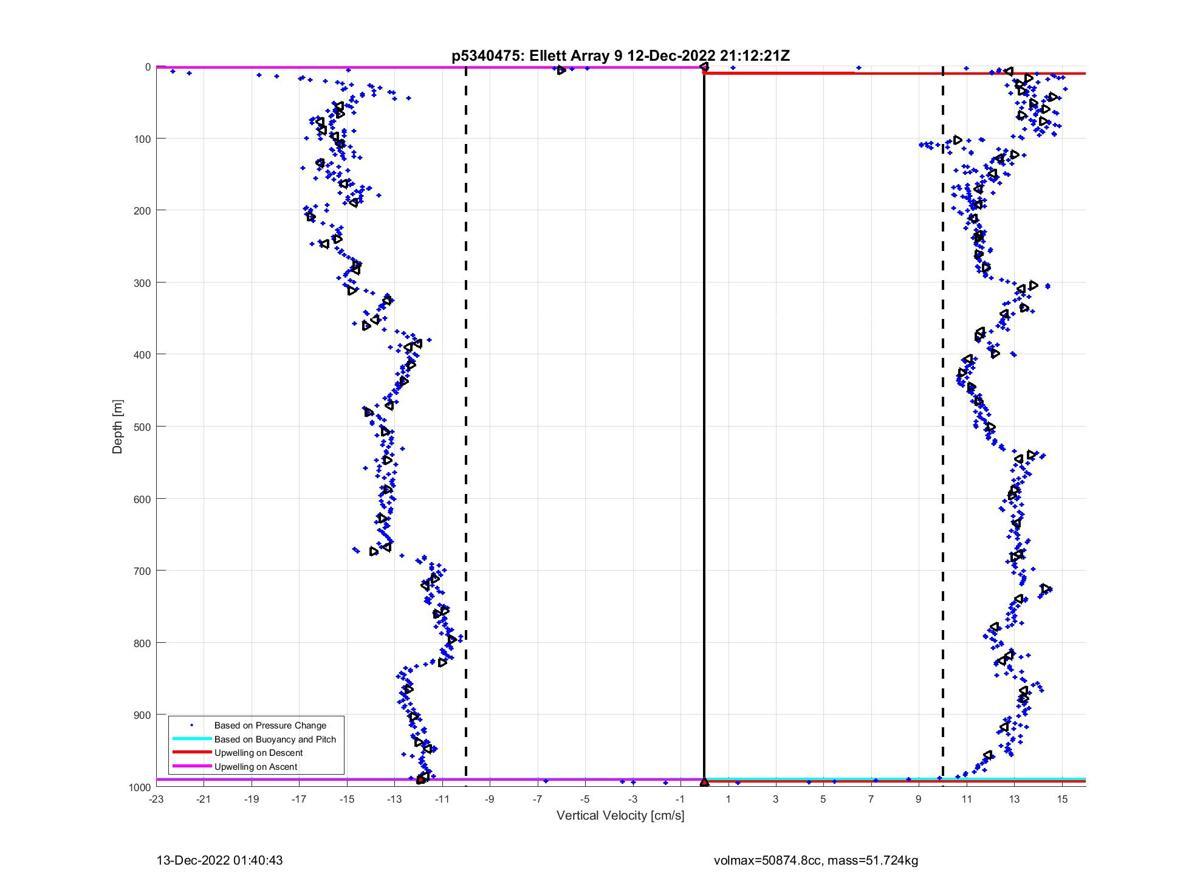Select legend entry 'Upwelling on Ascent'

[x=256, y=767]
